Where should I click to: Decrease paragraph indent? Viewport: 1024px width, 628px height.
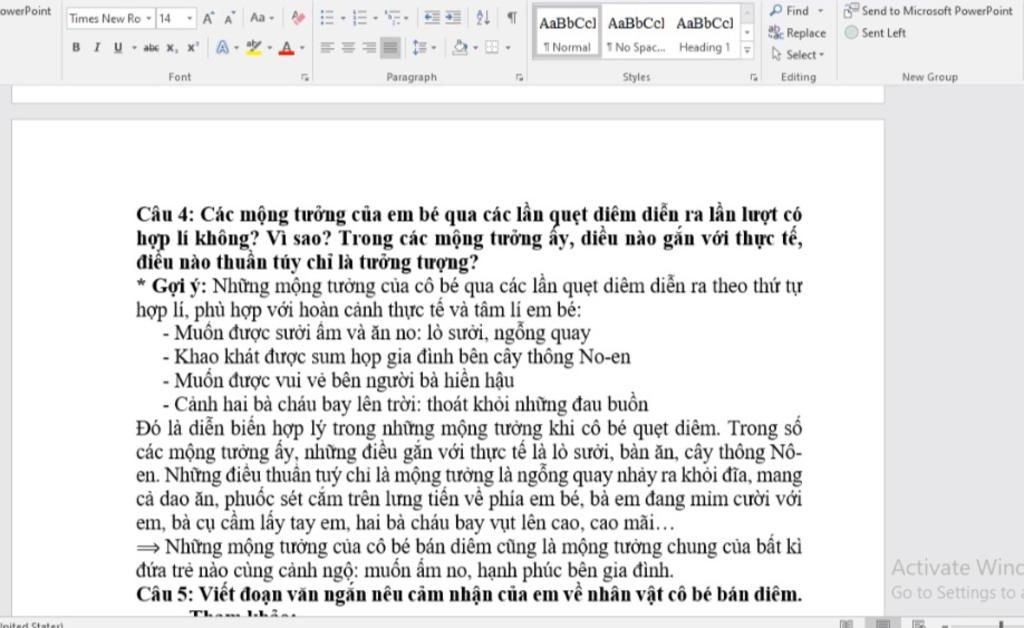431,18
